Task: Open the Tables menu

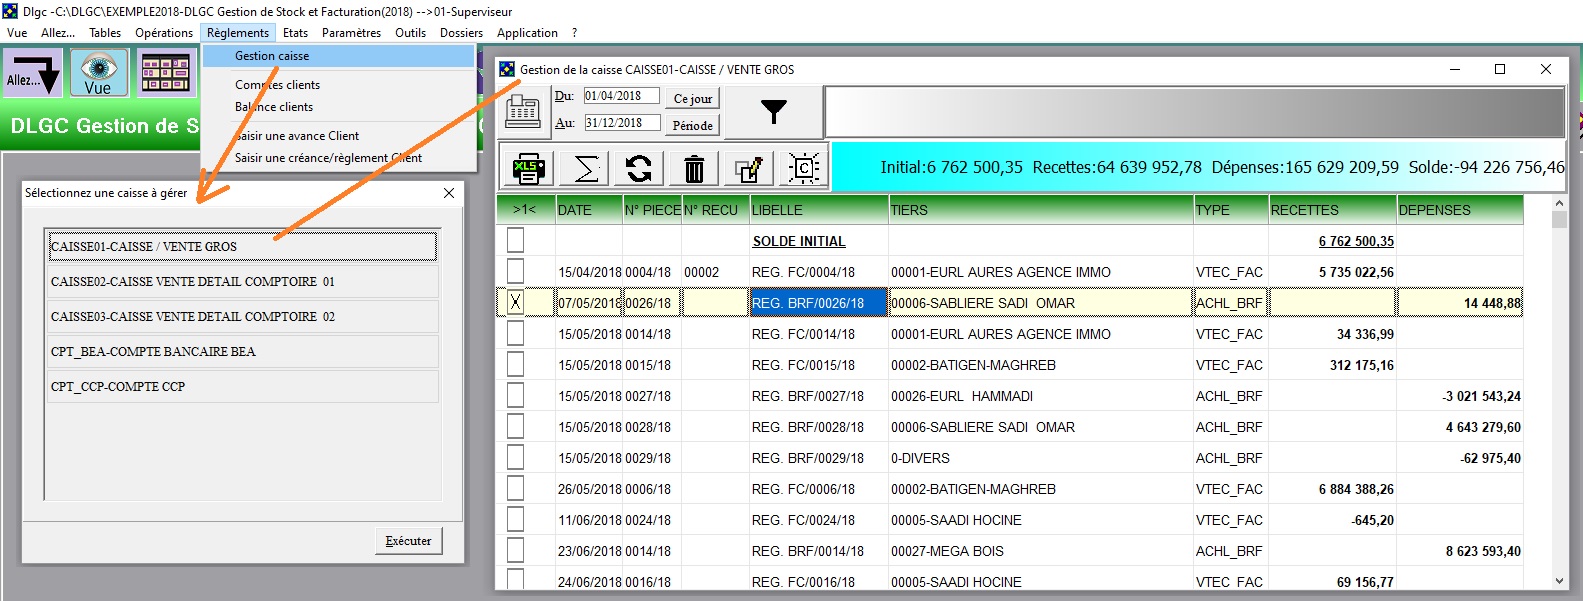Action: tap(105, 33)
